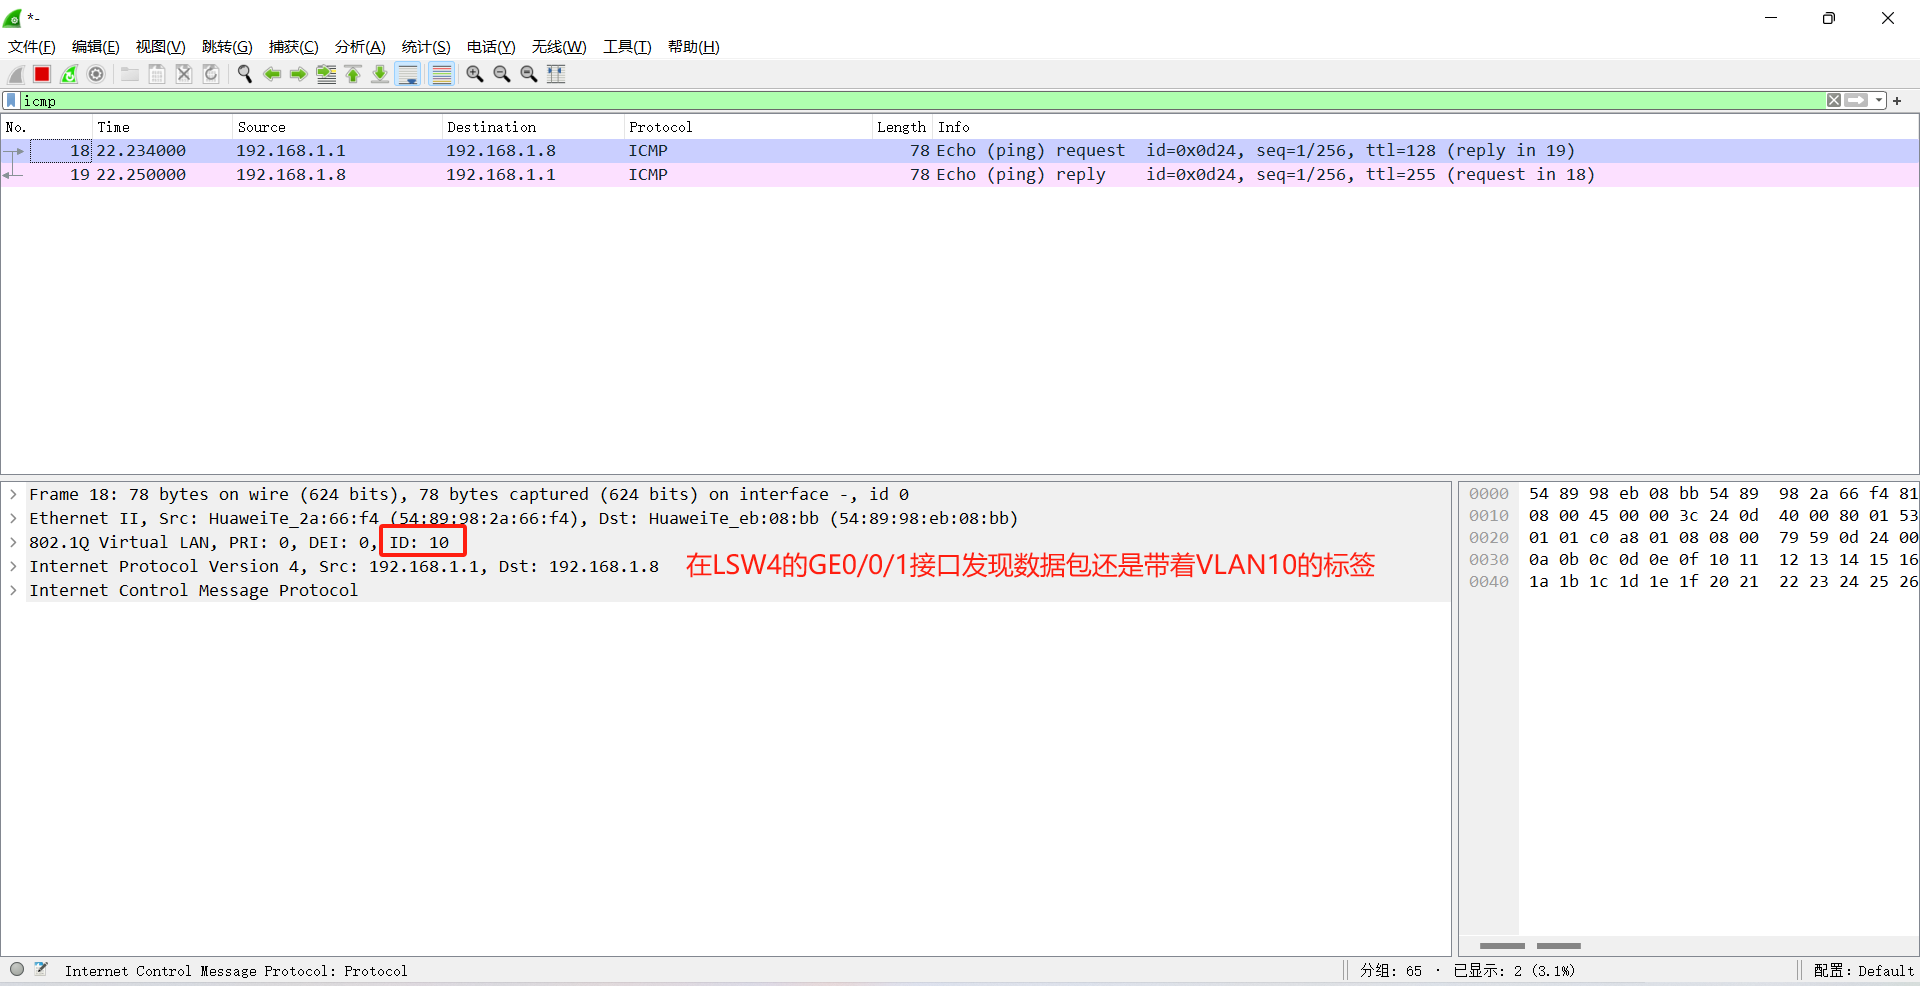Open the 文件(F) menu

[32, 47]
